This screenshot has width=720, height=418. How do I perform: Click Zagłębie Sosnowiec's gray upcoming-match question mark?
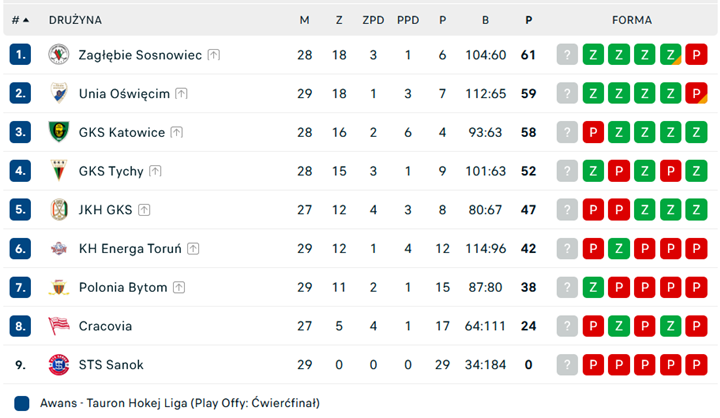568,55
